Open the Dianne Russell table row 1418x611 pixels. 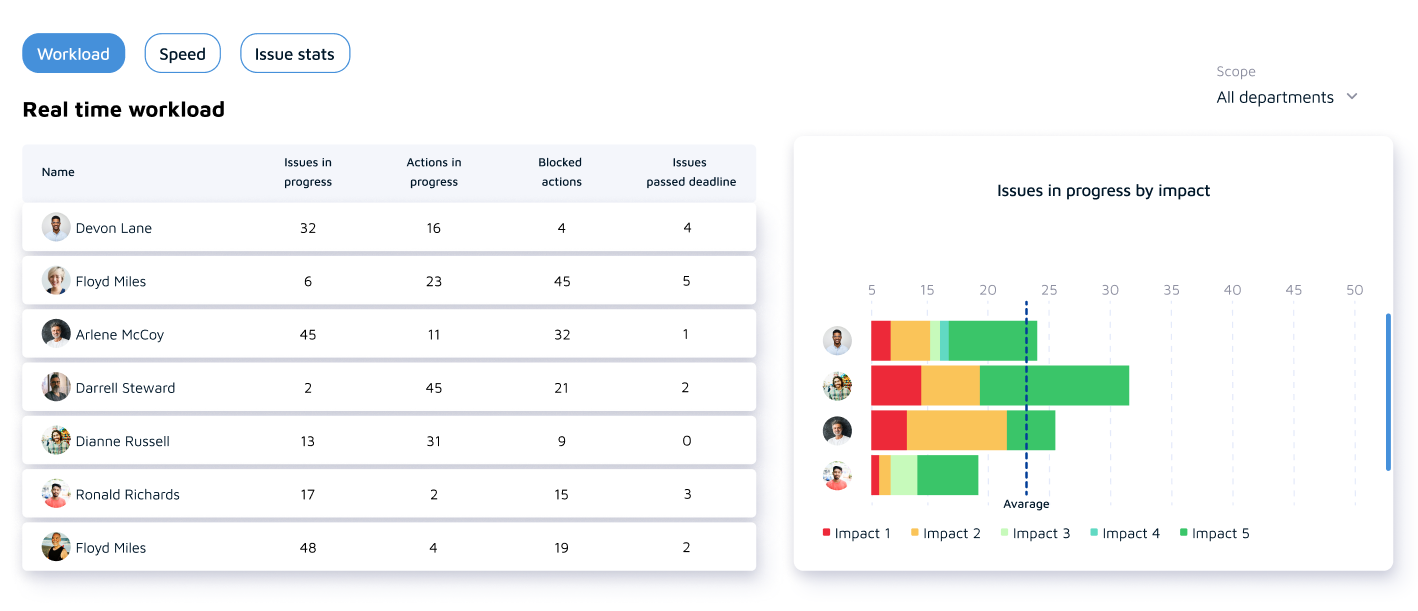pos(389,441)
